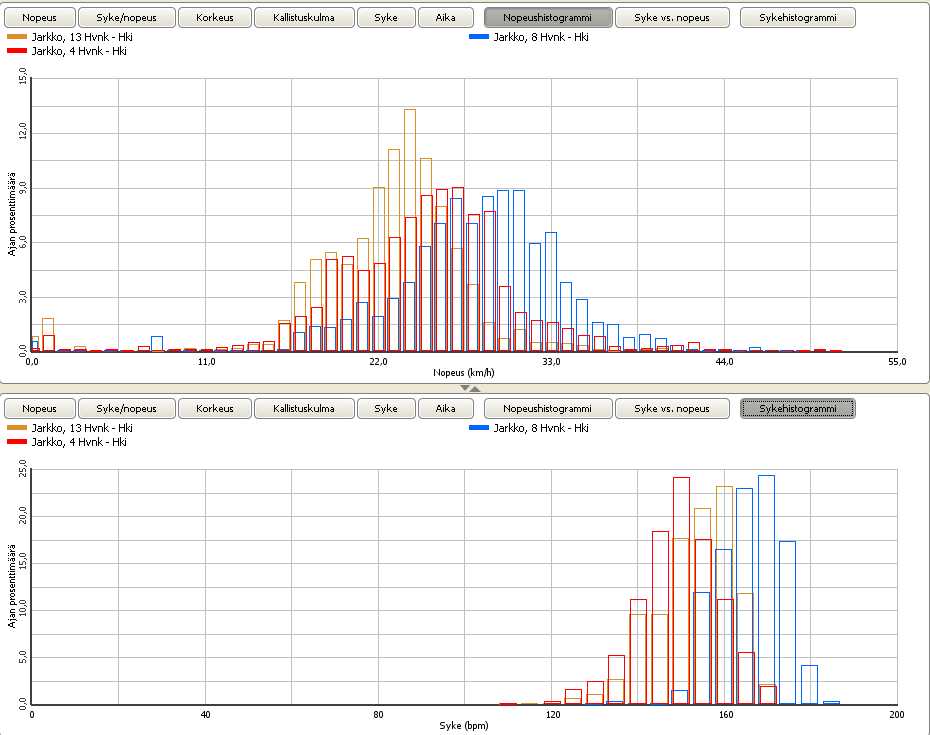Select Syke/nopeus tab in top panel
The width and height of the screenshot is (930, 735).
pyautogui.click(x=126, y=17)
